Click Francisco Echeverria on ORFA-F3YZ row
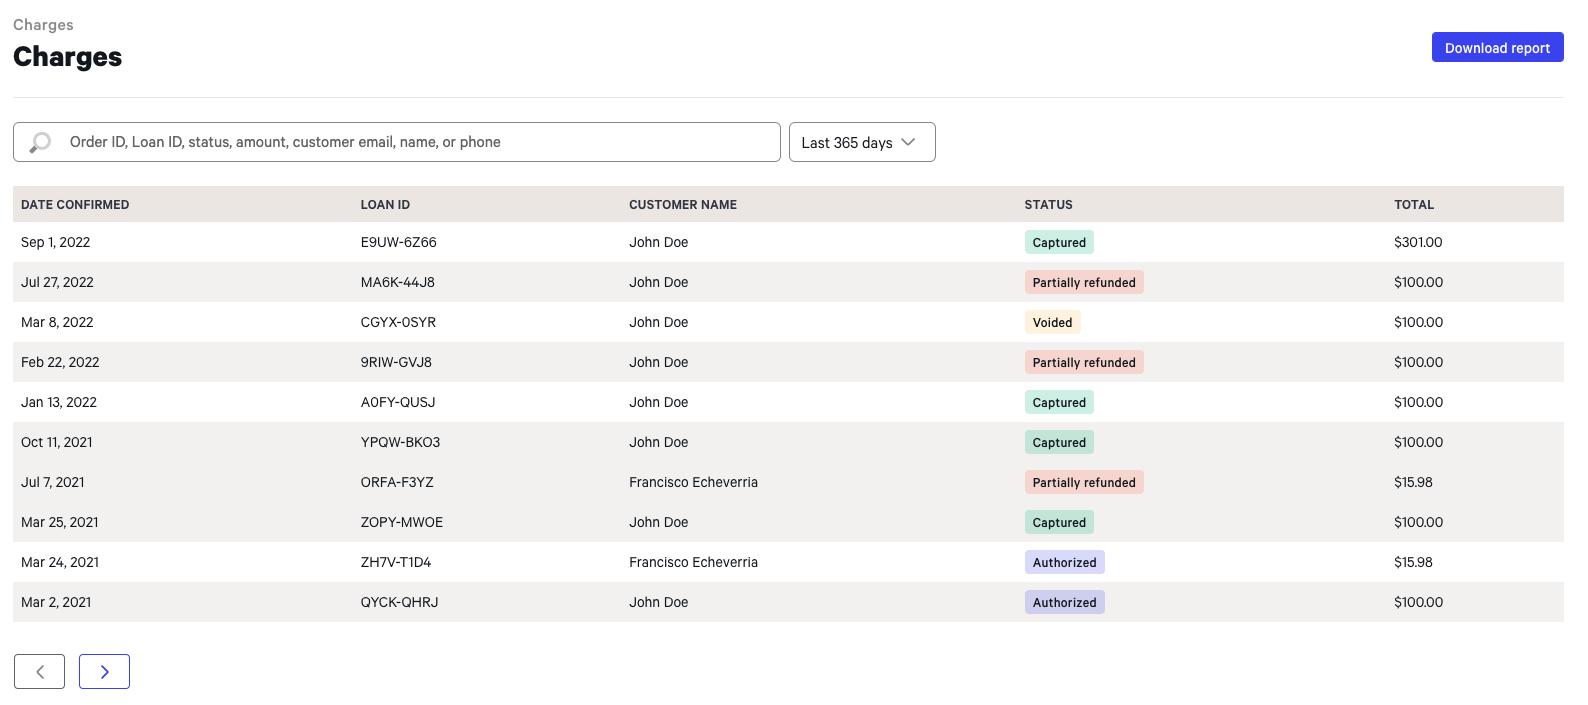Viewport: 1588px width, 705px height. tap(693, 482)
